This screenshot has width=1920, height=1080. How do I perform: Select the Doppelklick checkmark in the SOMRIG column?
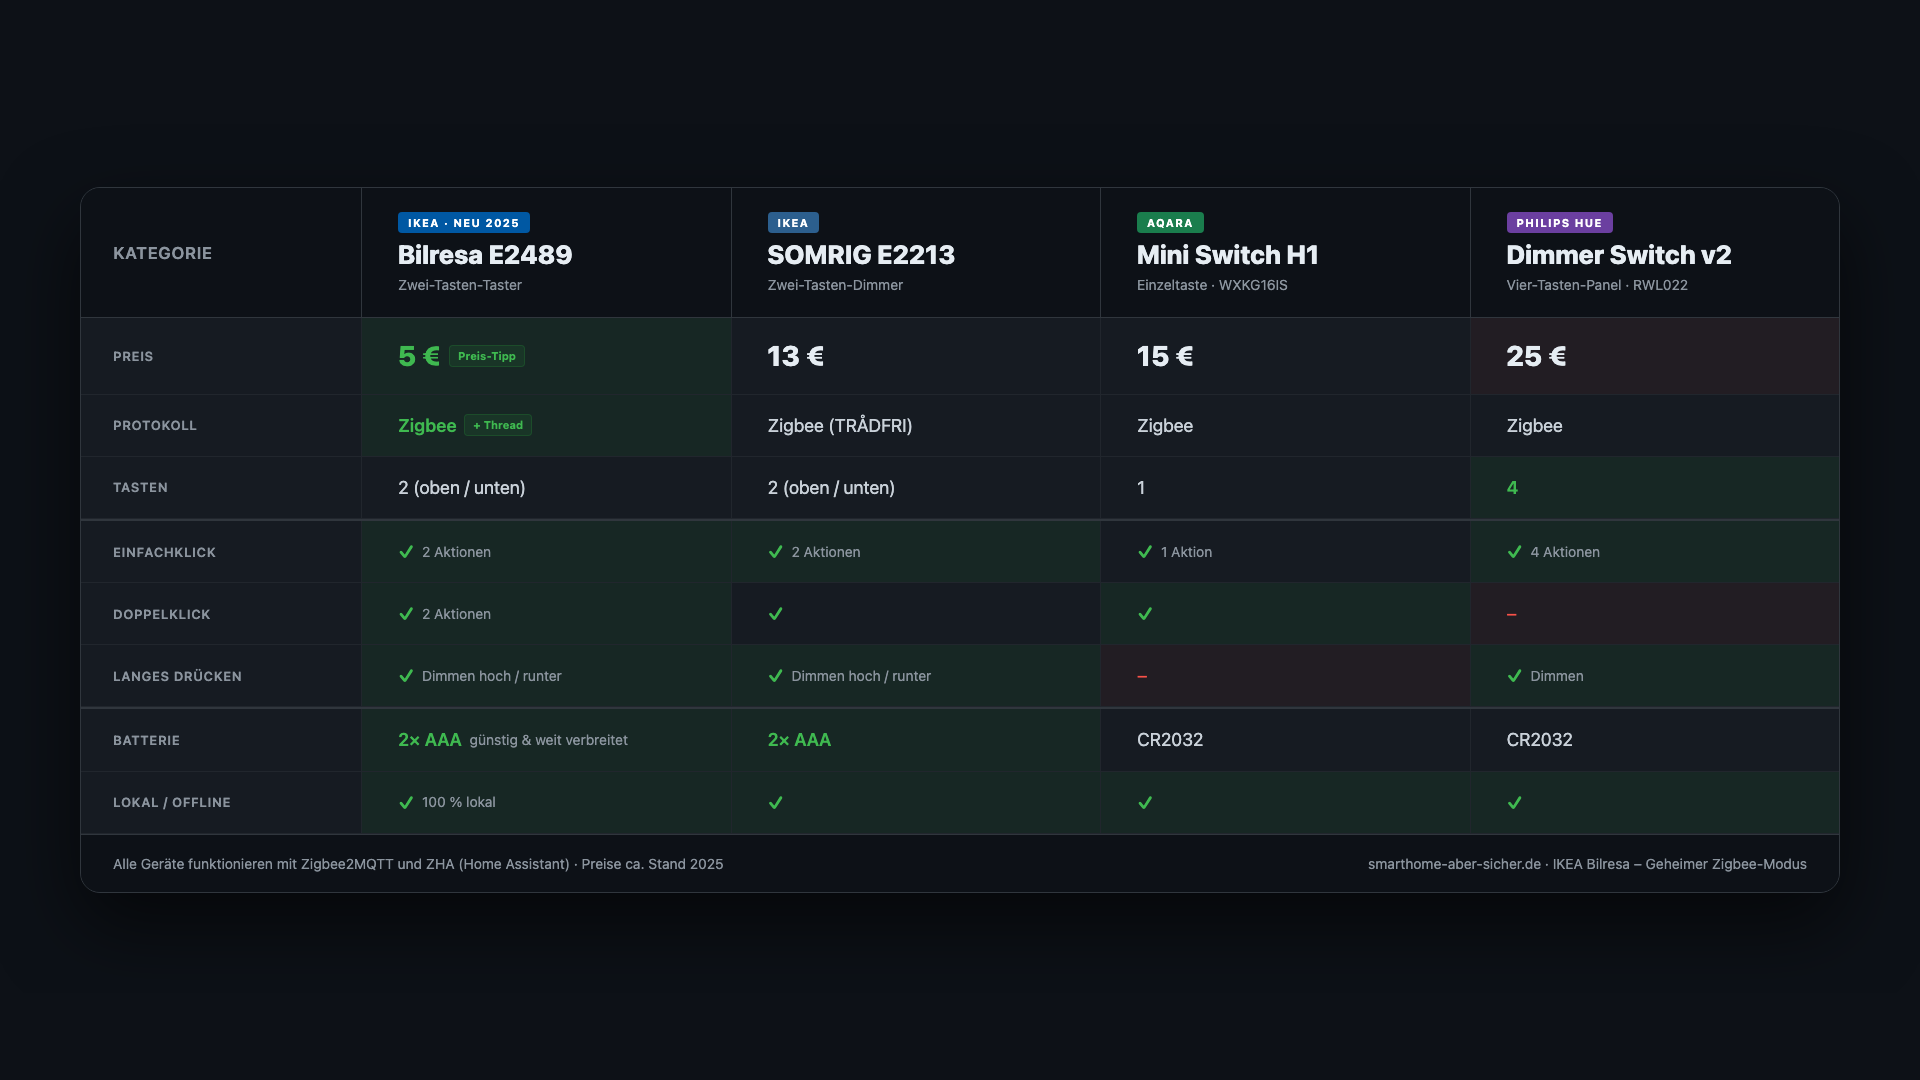coord(776,614)
